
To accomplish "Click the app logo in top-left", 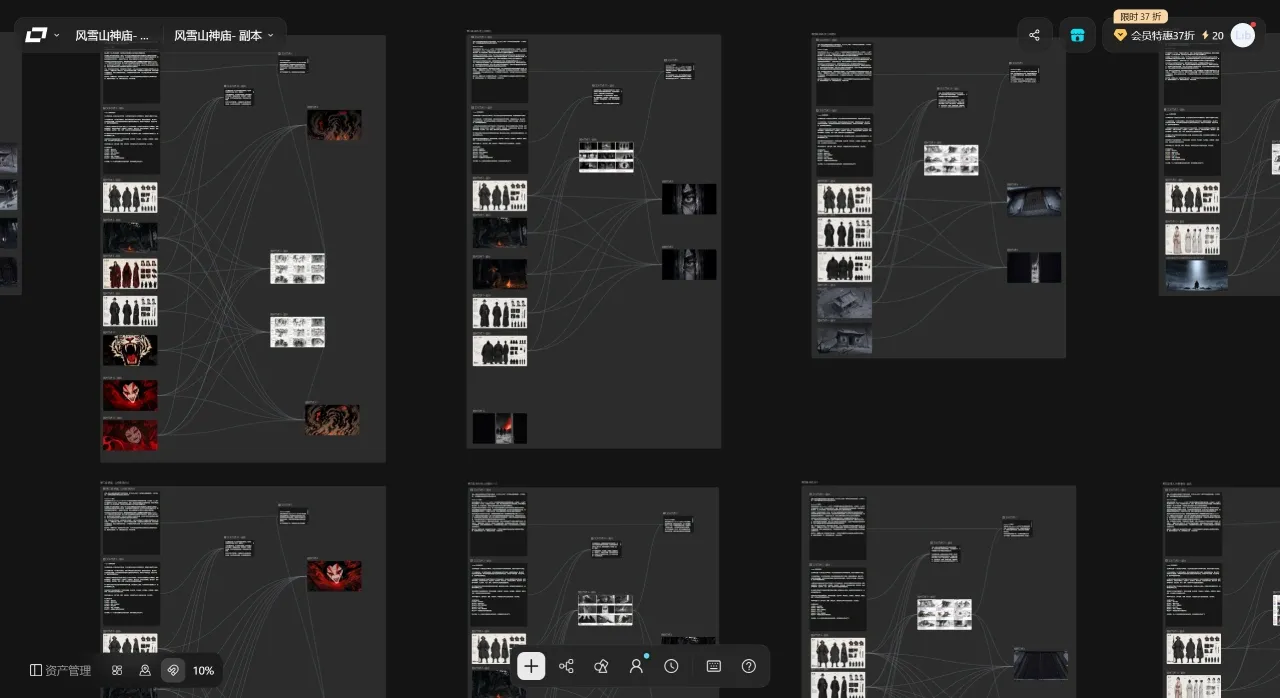I will tap(36, 35).
